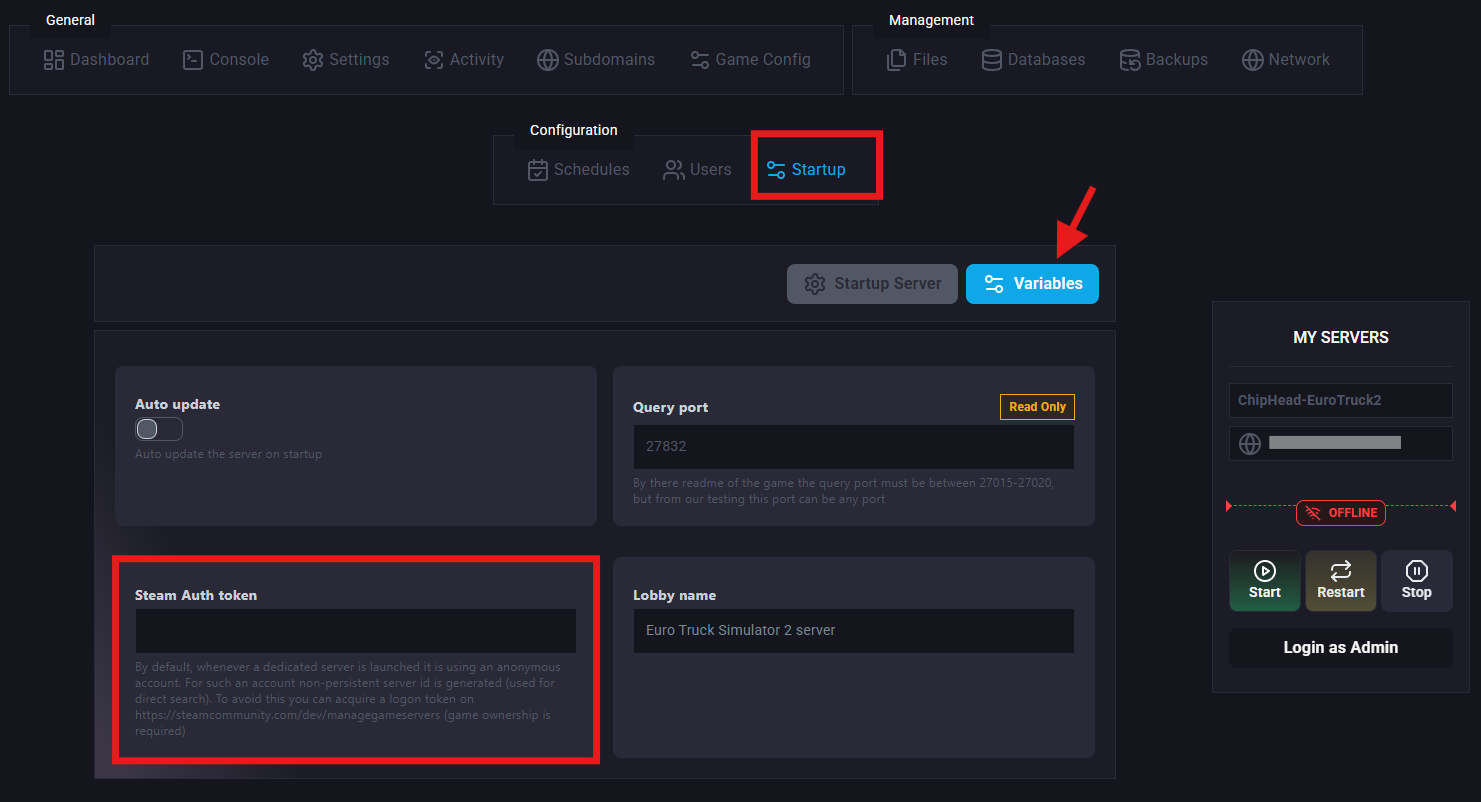The height and width of the screenshot is (802, 1481).
Task: Click the Dashboard grid icon
Action: (x=54, y=60)
